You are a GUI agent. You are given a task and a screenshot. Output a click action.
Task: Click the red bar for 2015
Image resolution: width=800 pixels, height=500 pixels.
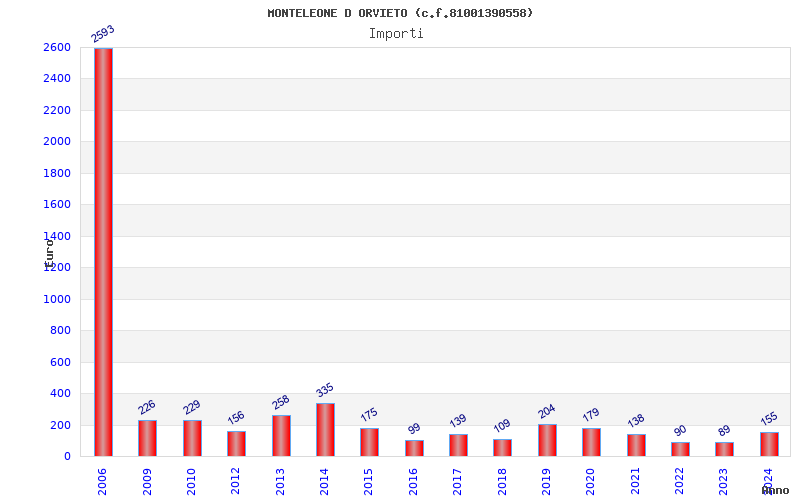[x=369, y=442]
